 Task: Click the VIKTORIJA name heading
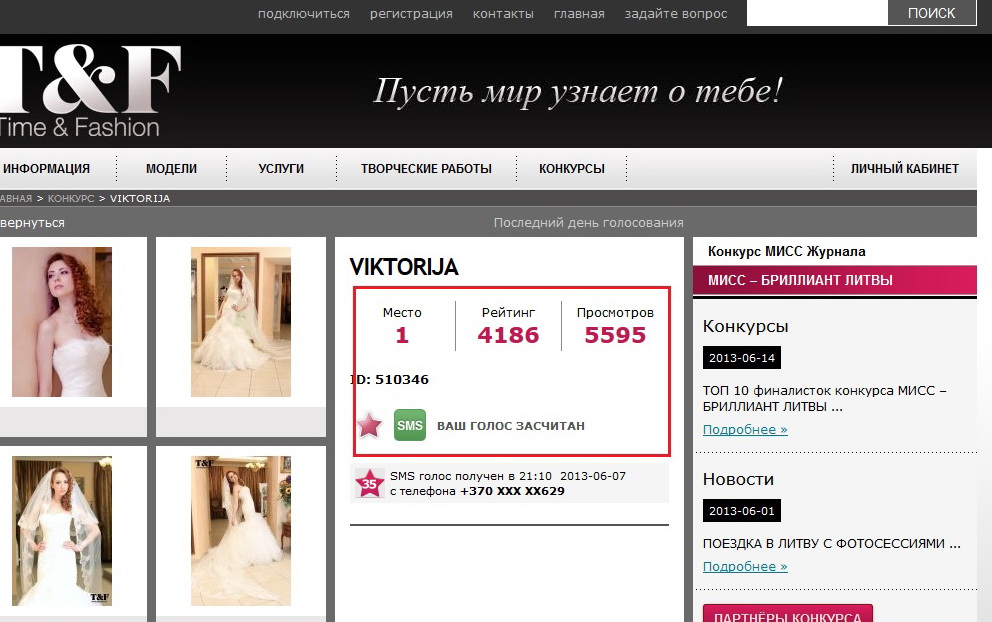coord(404,267)
